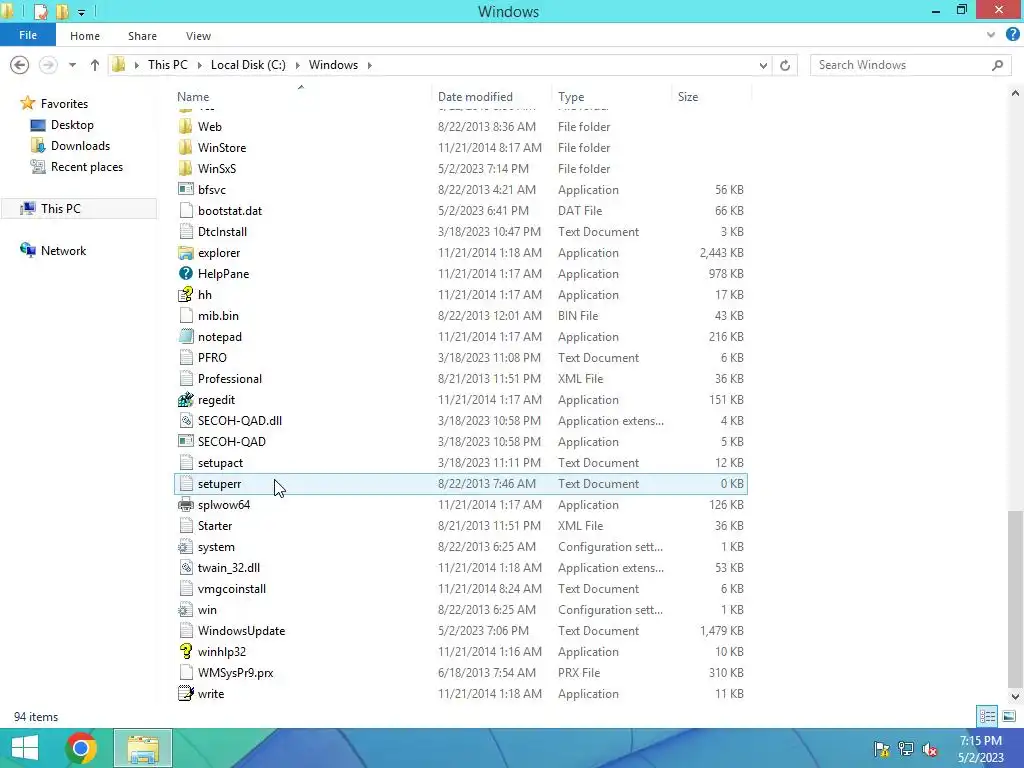Select Recent places in the navigation pane
This screenshot has height=768, width=1024.
tap(87, 167)
